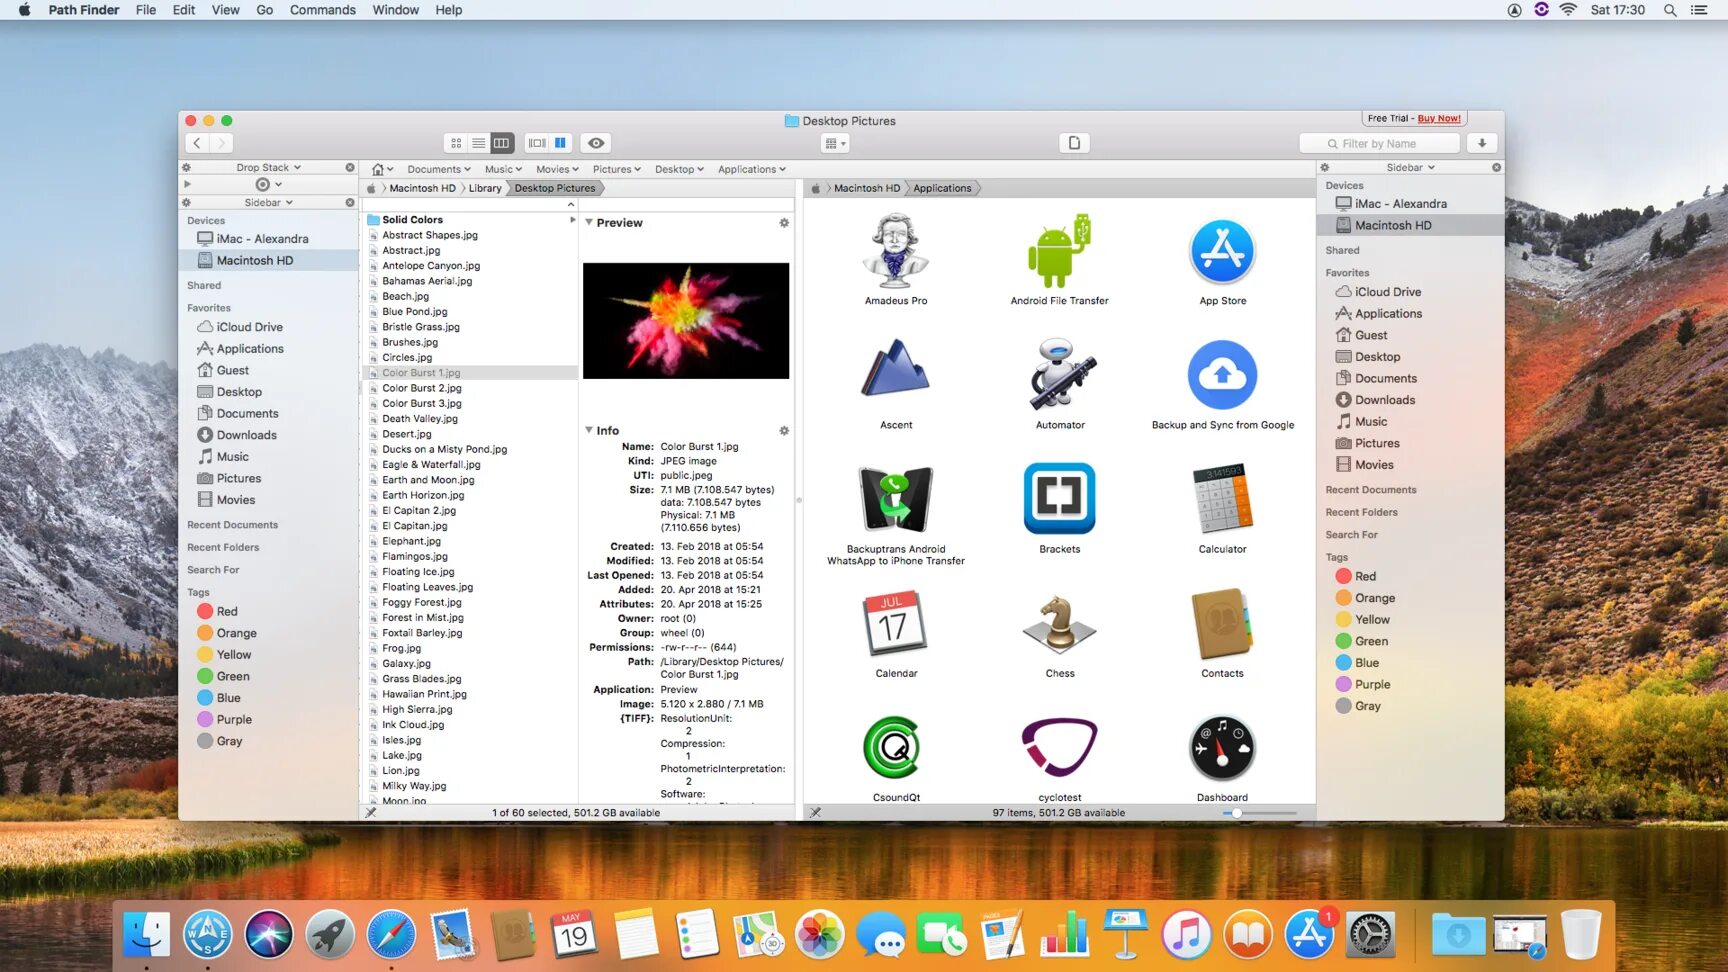This screenshot has height=972, width=1728.
Task: Open Launchpad rocket in the dock
Action: pyautogui.click(x=330, y=935)
